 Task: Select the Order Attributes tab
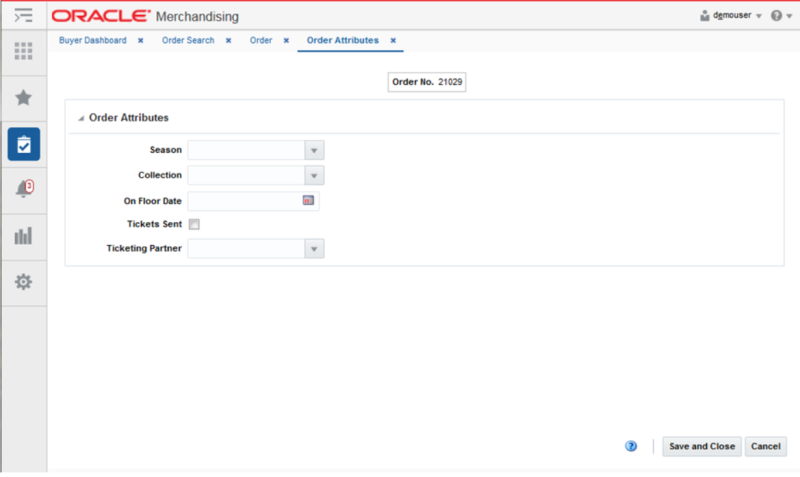point(343,40)
